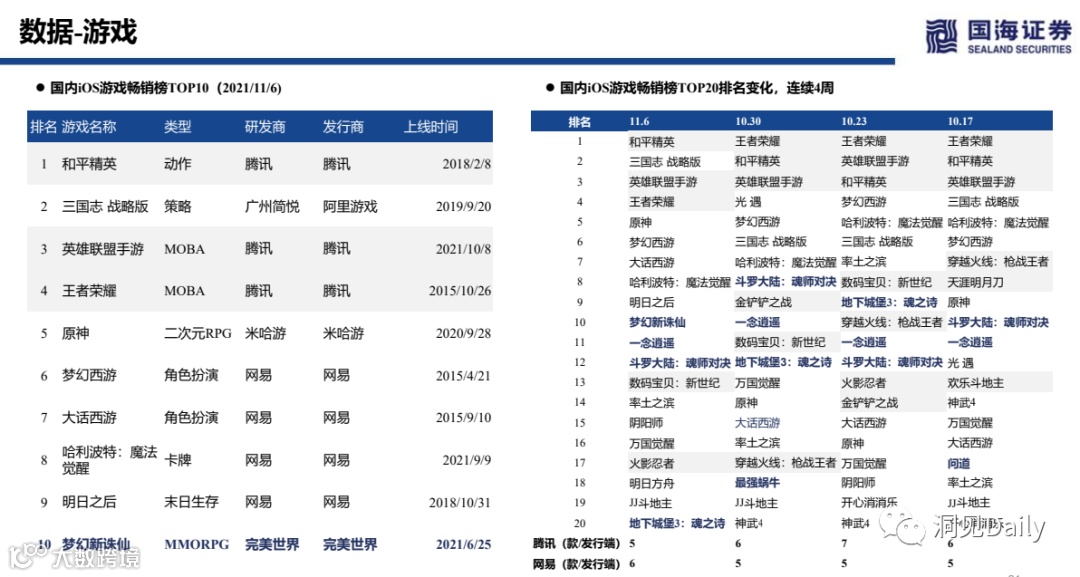The height and width of the screenshot is (577, 1080).
Task: Click the 卡牌 type cell
Action: [178, 460]
